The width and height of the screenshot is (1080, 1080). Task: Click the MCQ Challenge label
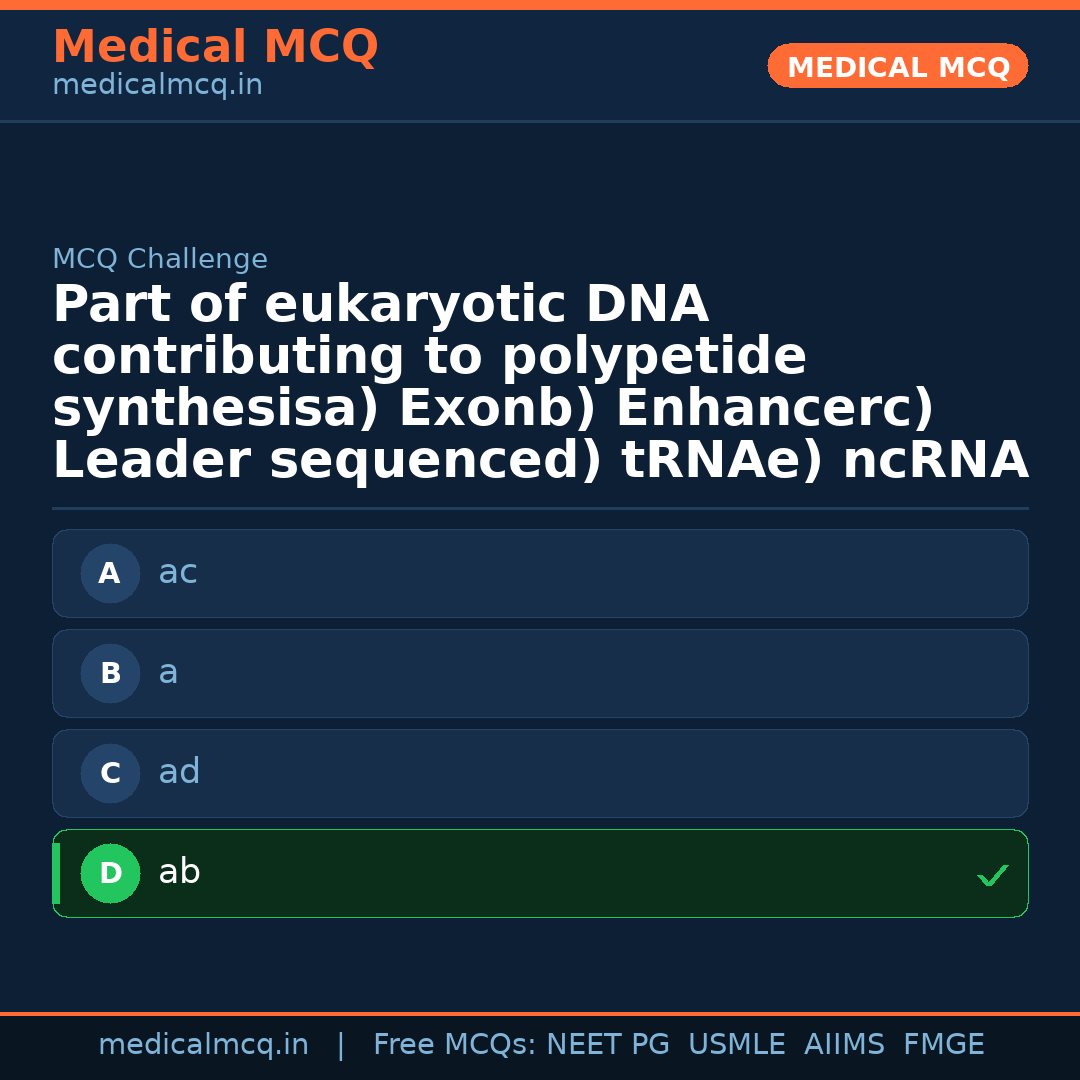(x=160, y=260)
